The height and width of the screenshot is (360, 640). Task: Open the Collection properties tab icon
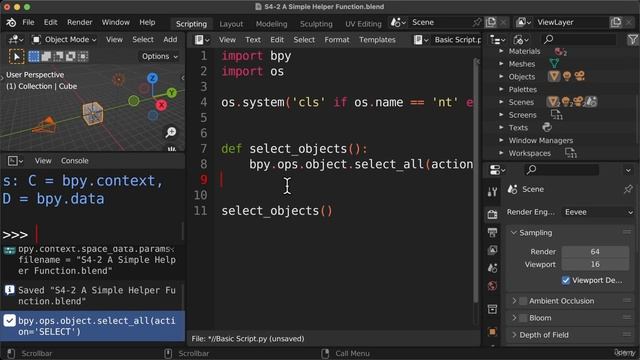(x=492, y=309)
